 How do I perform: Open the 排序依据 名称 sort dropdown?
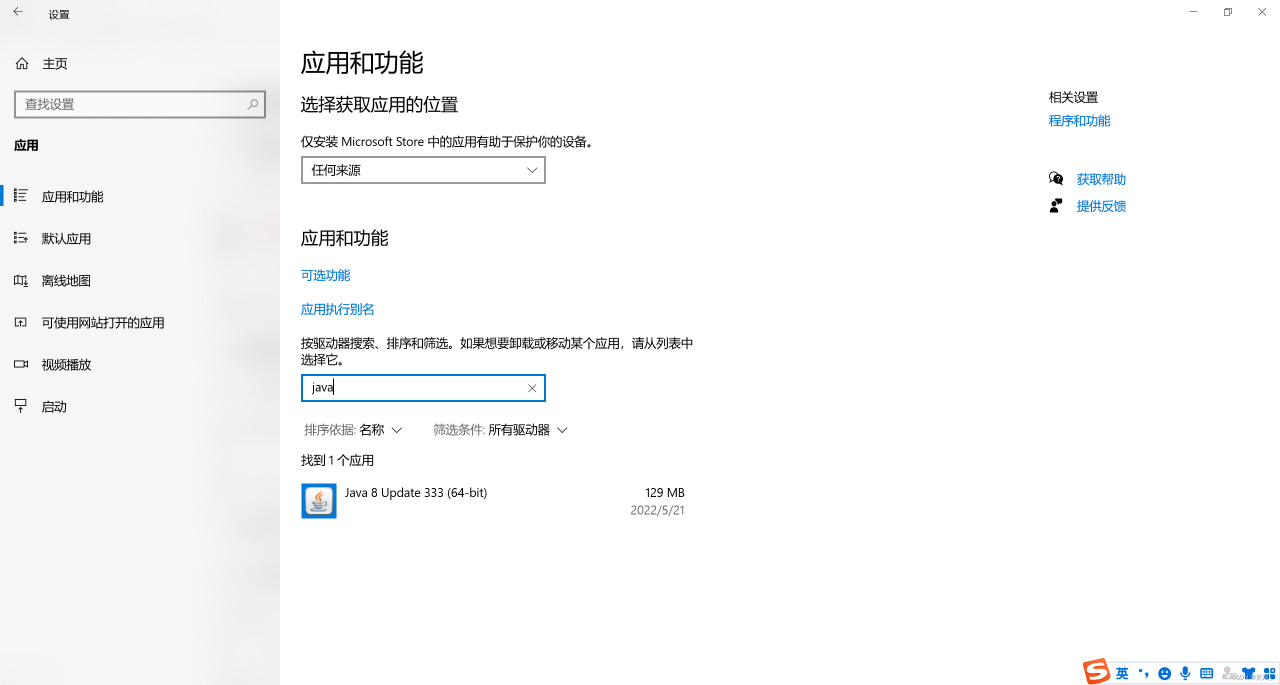(353, 430)
